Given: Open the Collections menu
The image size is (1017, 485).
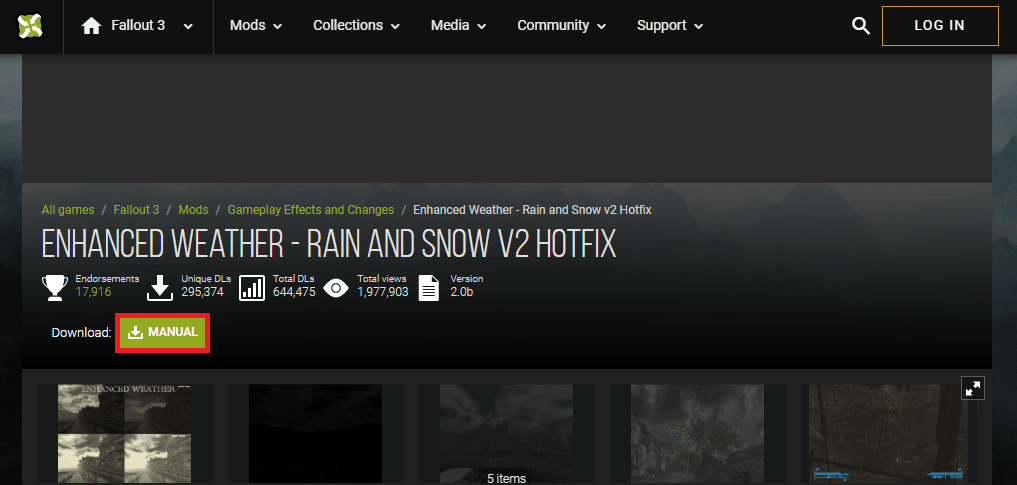Looking at the screenshot, I should tap(357, 25).
